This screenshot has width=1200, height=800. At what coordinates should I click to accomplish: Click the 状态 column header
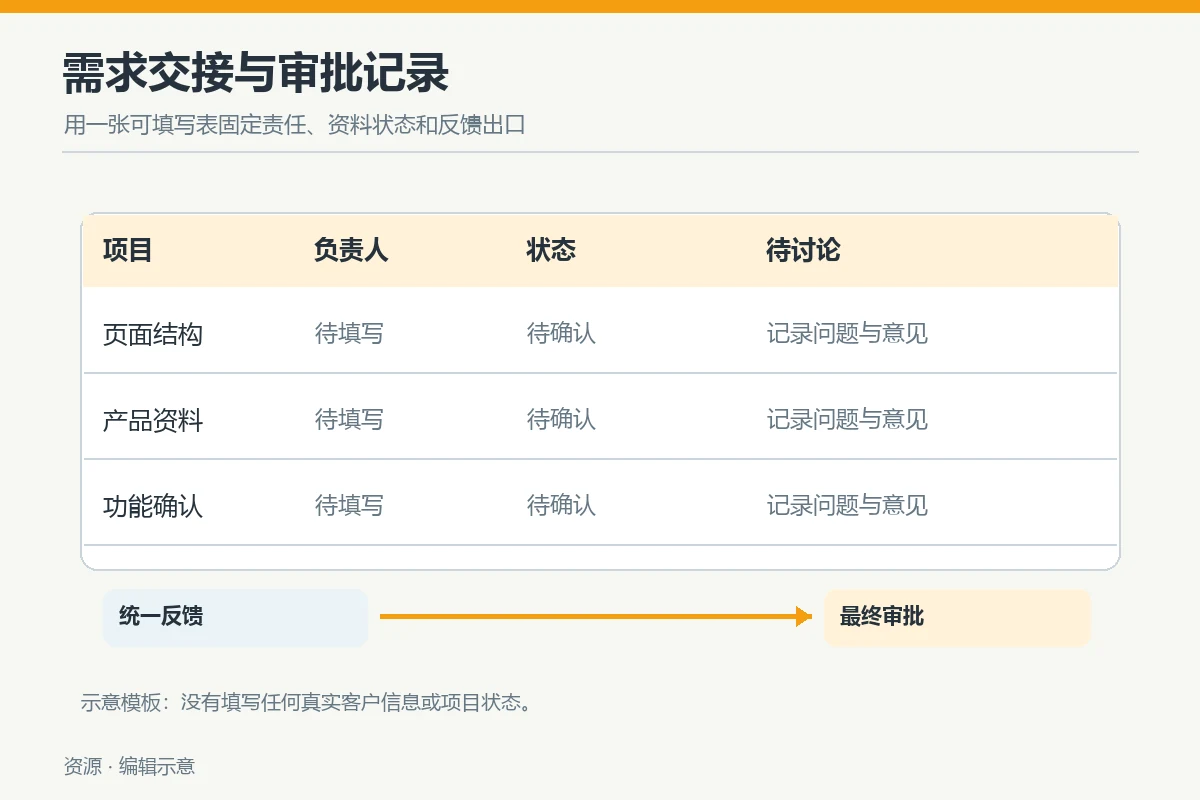point(551,250)
